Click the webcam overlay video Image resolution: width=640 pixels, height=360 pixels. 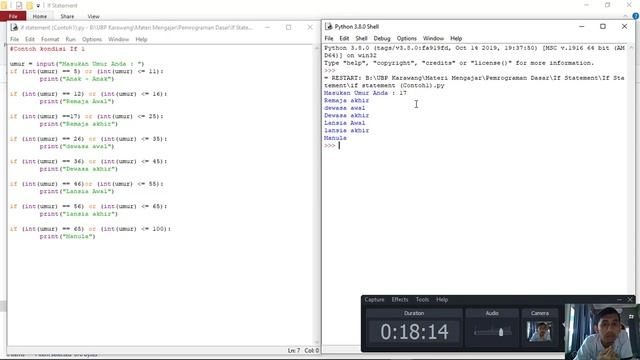tap(602, 331)
